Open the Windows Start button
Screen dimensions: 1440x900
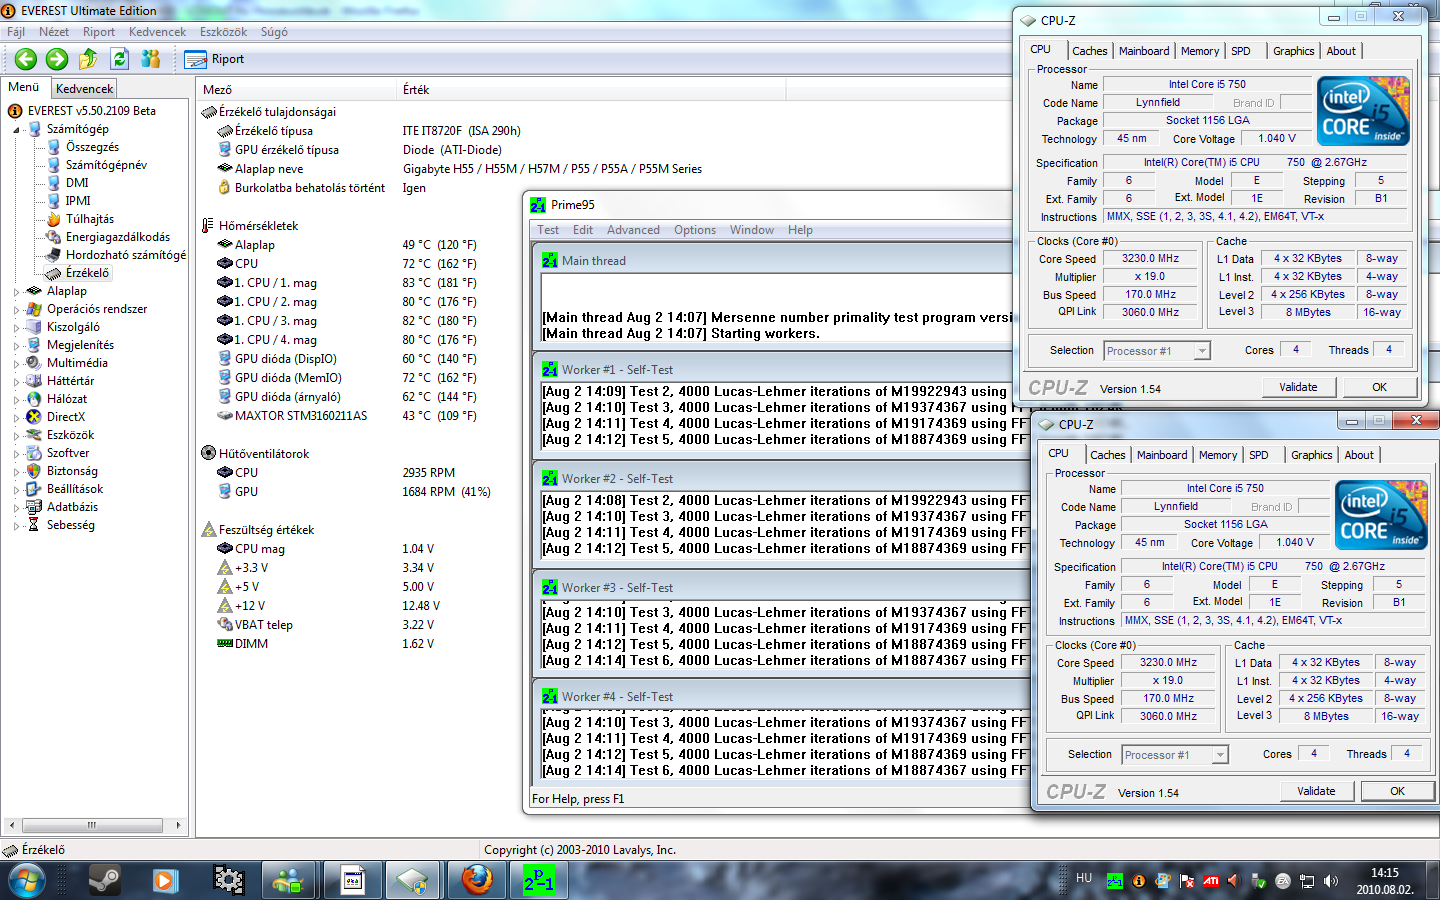(x=27, y=881)
